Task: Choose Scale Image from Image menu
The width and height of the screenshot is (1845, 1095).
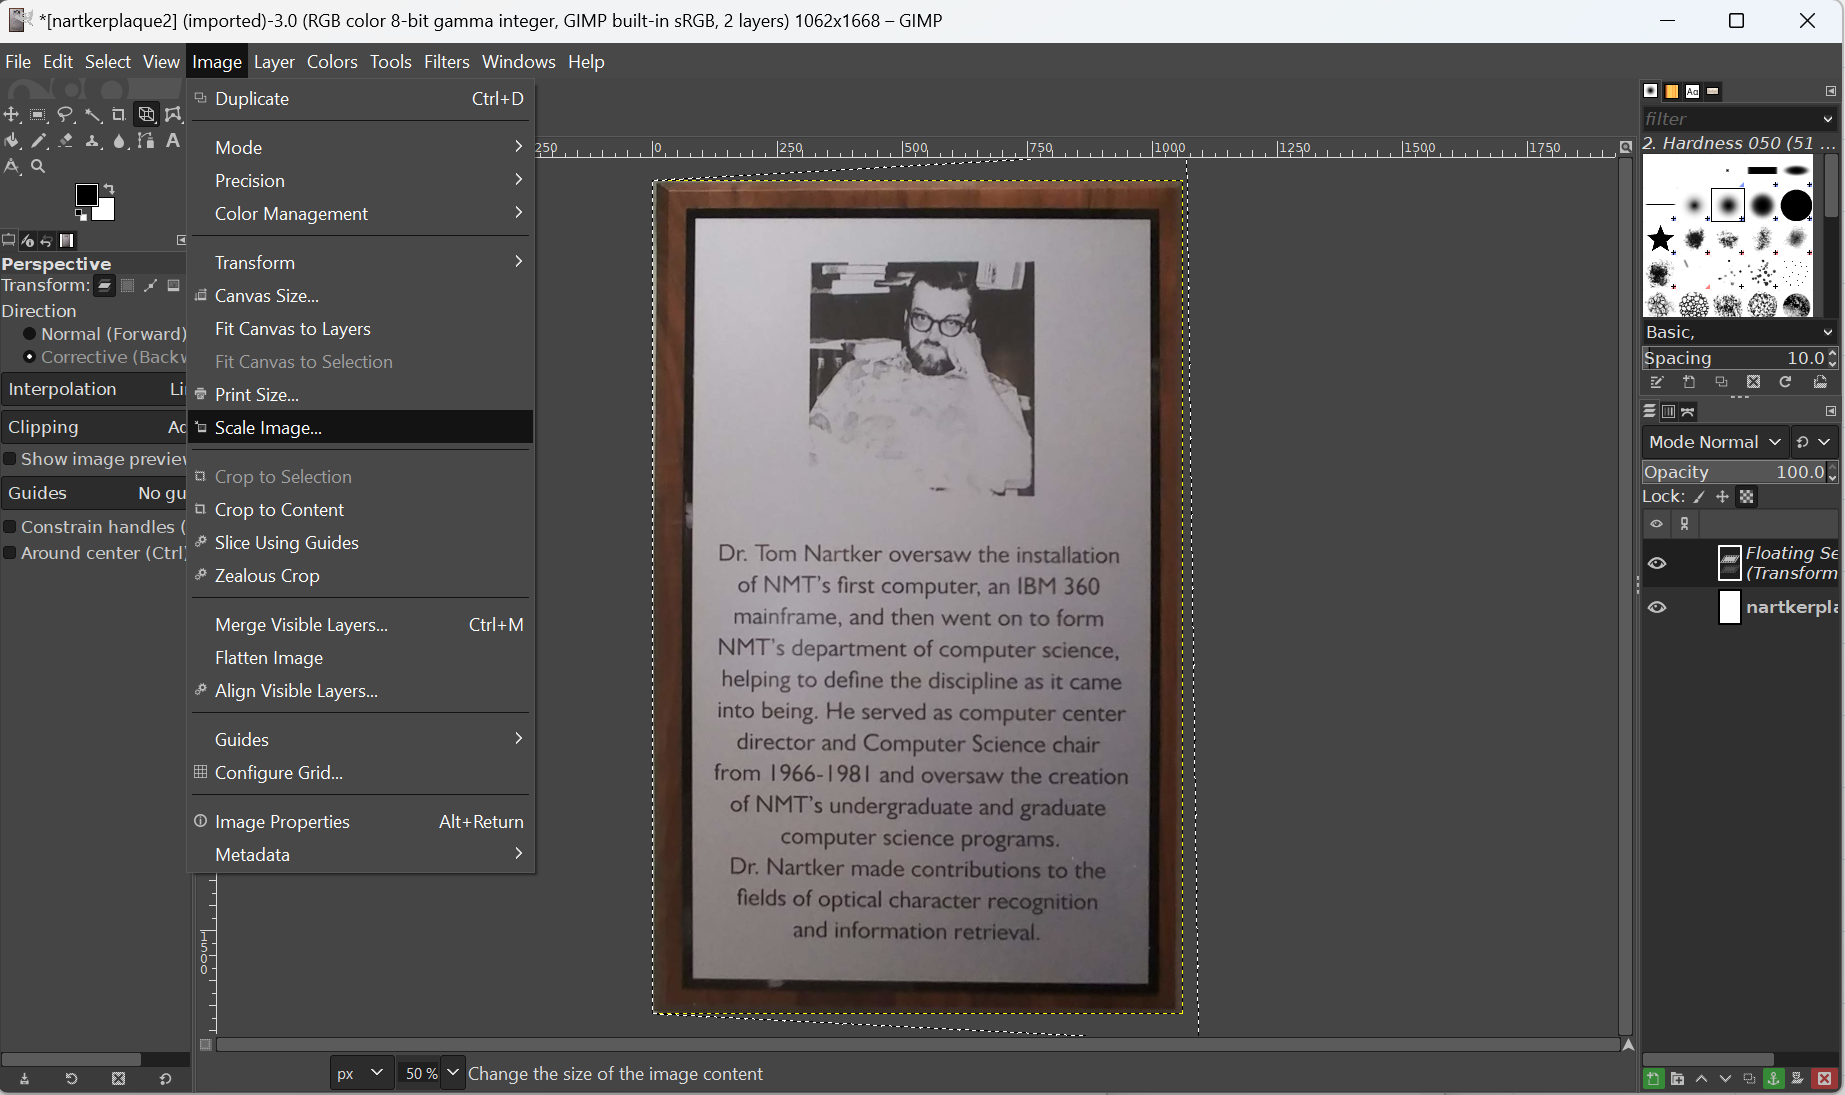Action: point(268,428)
